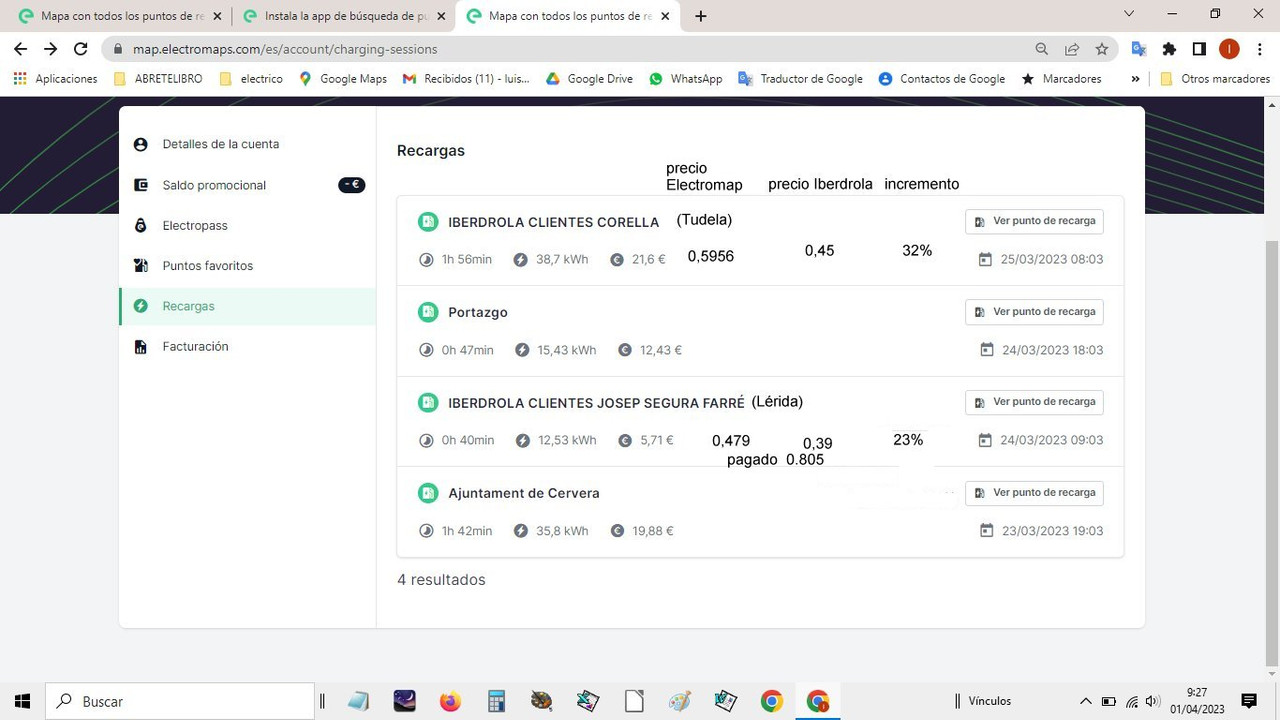The image size is (1280, 720).
Task: Show hidden system tray icons
Action: point(1085,701)
